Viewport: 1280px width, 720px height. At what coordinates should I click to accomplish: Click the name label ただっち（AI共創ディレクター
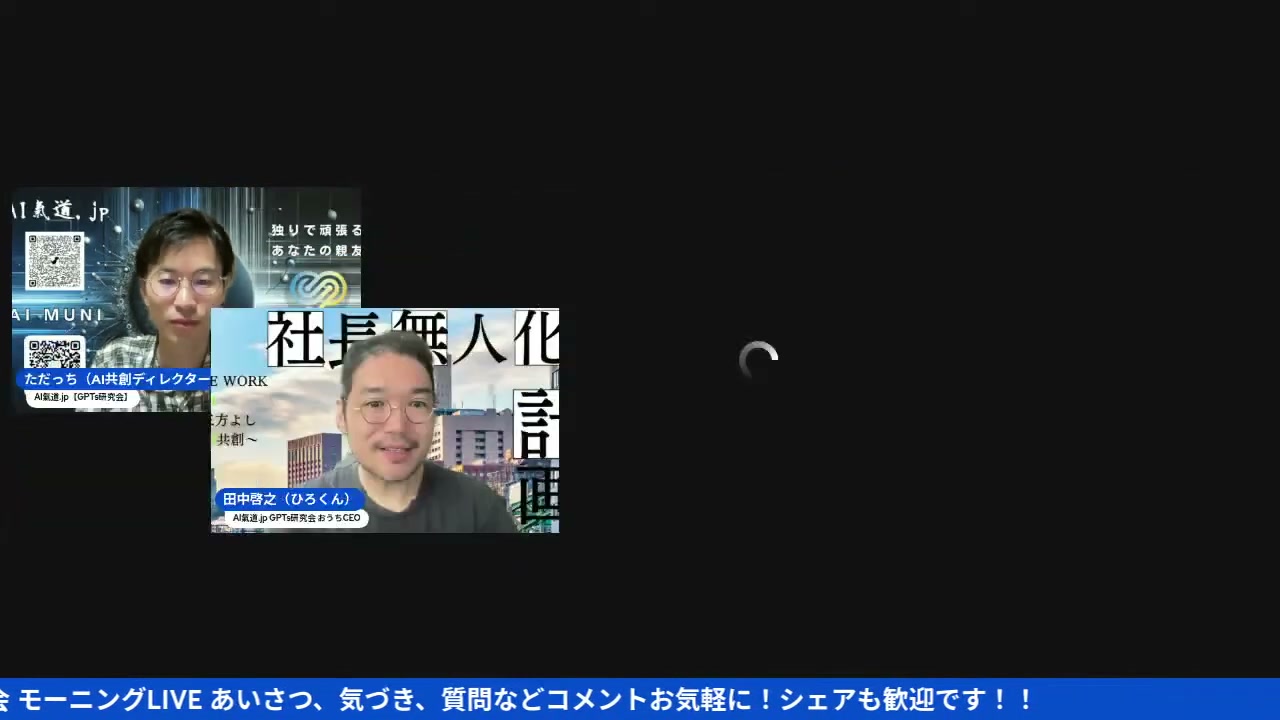coord(115,379)
